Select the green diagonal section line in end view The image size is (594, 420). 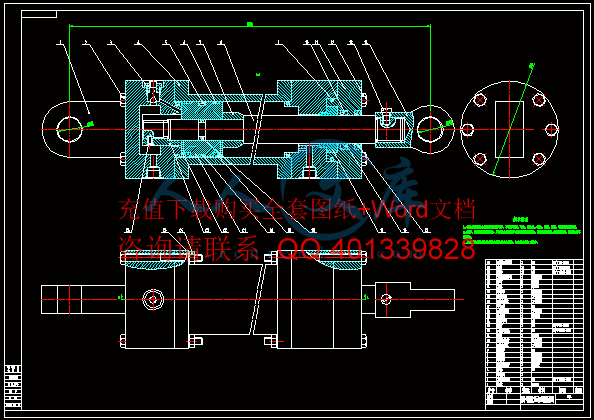point(513,119)
